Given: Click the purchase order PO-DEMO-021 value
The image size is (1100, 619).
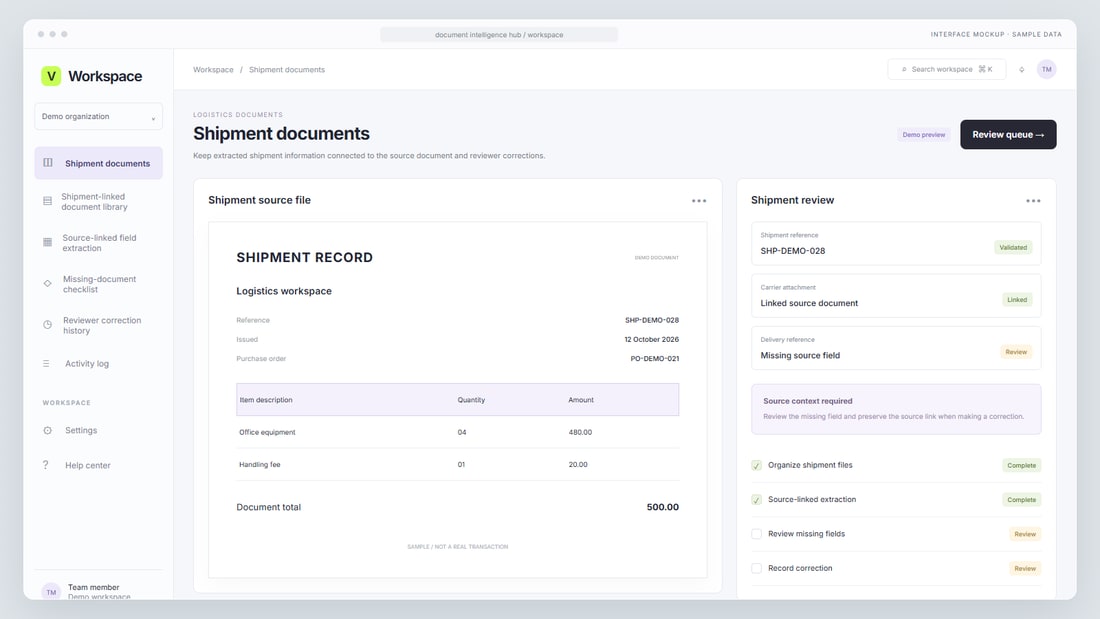Looking at the screenshot, I should tap(655, 359).
